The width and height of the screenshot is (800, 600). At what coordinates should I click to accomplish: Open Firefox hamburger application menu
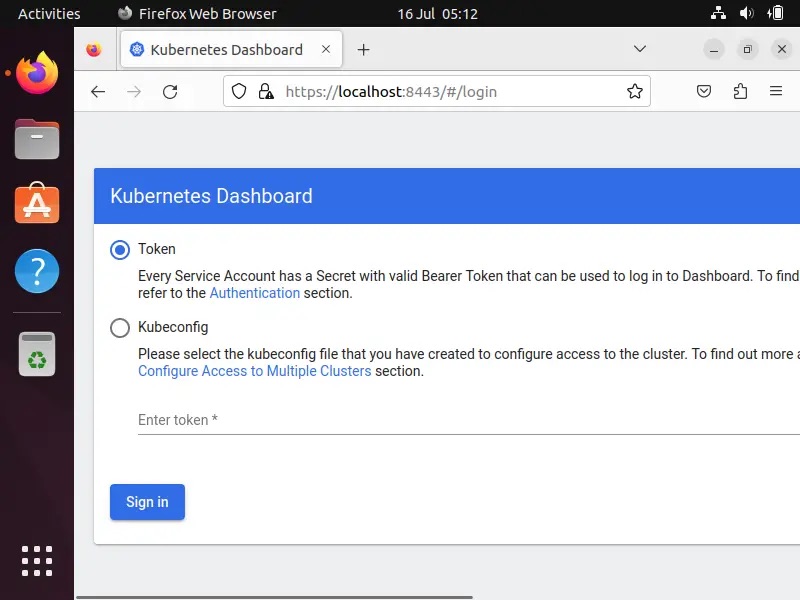(x=776, y=92)
